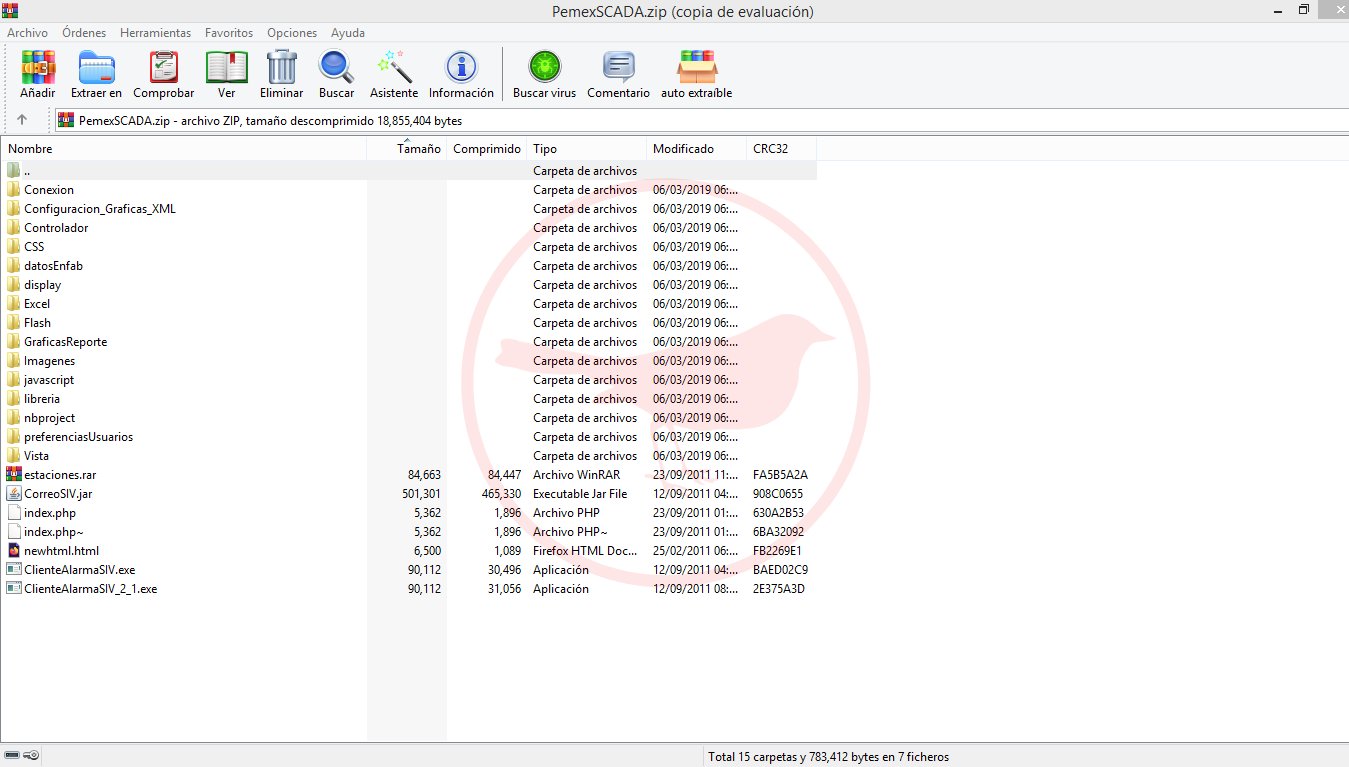Open the Favoritos menu

click(229, 33)
